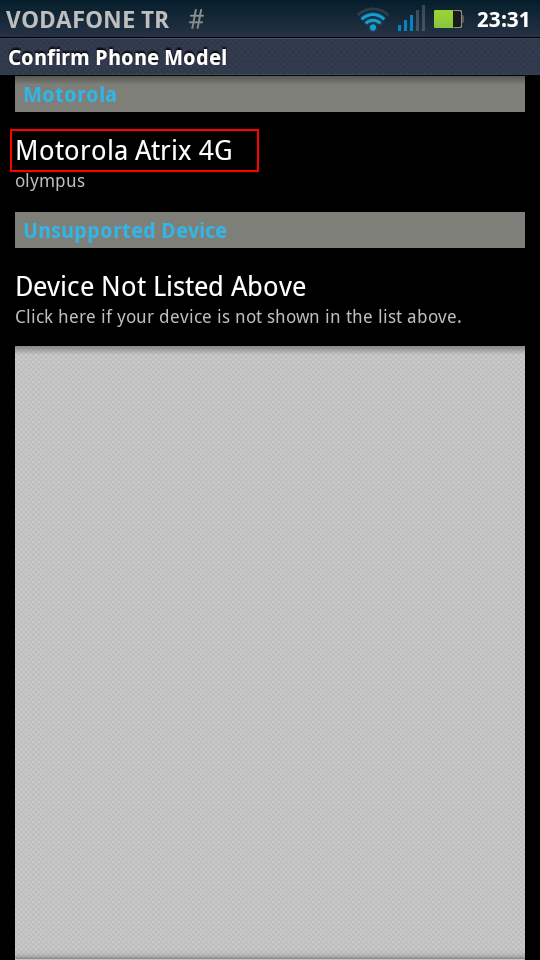The width and height of the screenshot is (540, 960).
Task: Tap the '4G' text in device name
Action: 216,150
